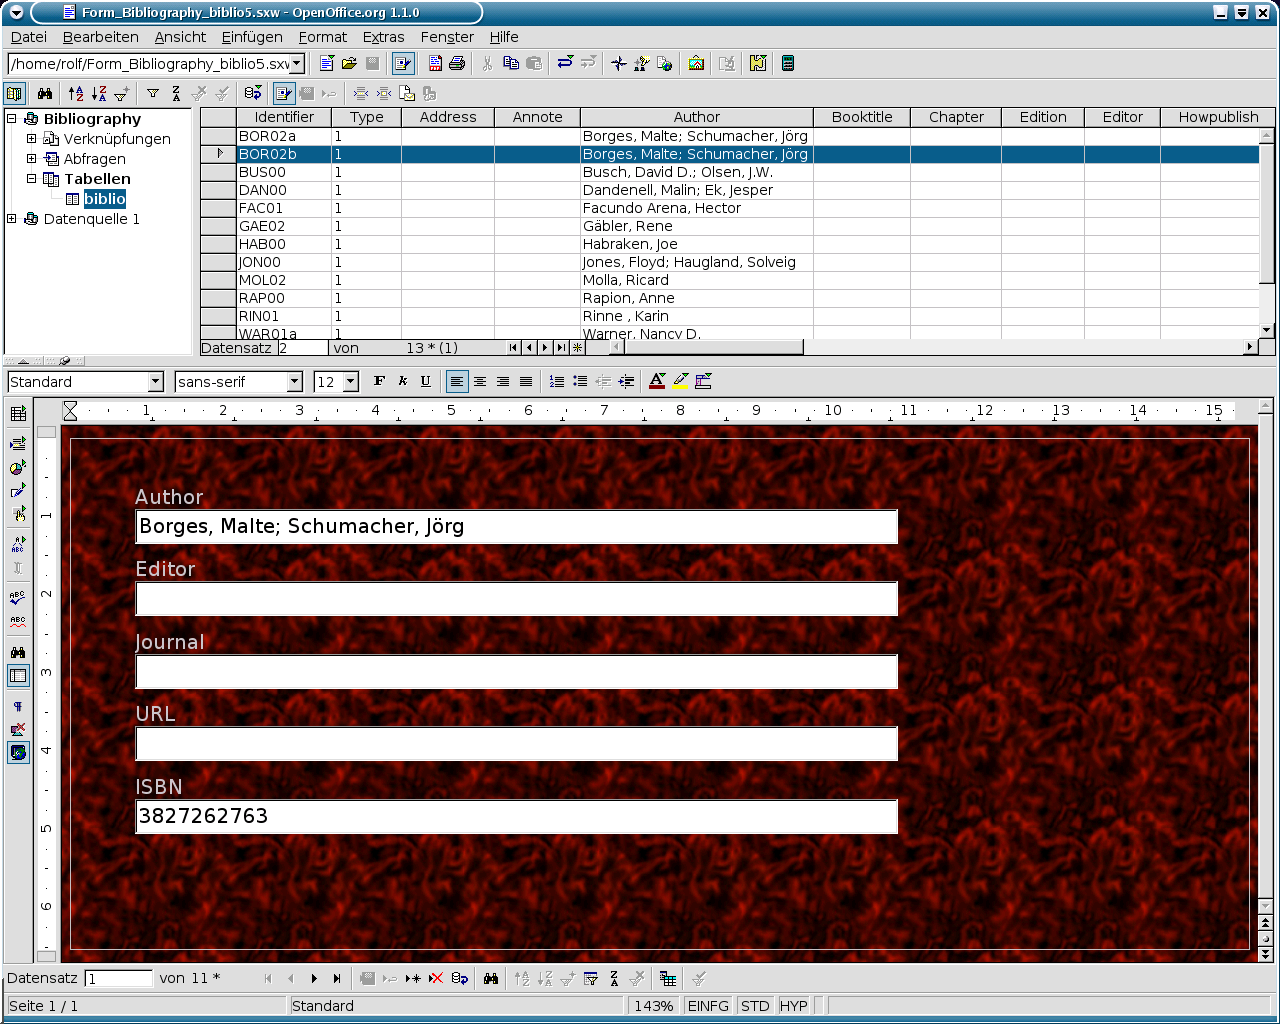
Task: Open the font size dropdown
Action: [350, 382]
